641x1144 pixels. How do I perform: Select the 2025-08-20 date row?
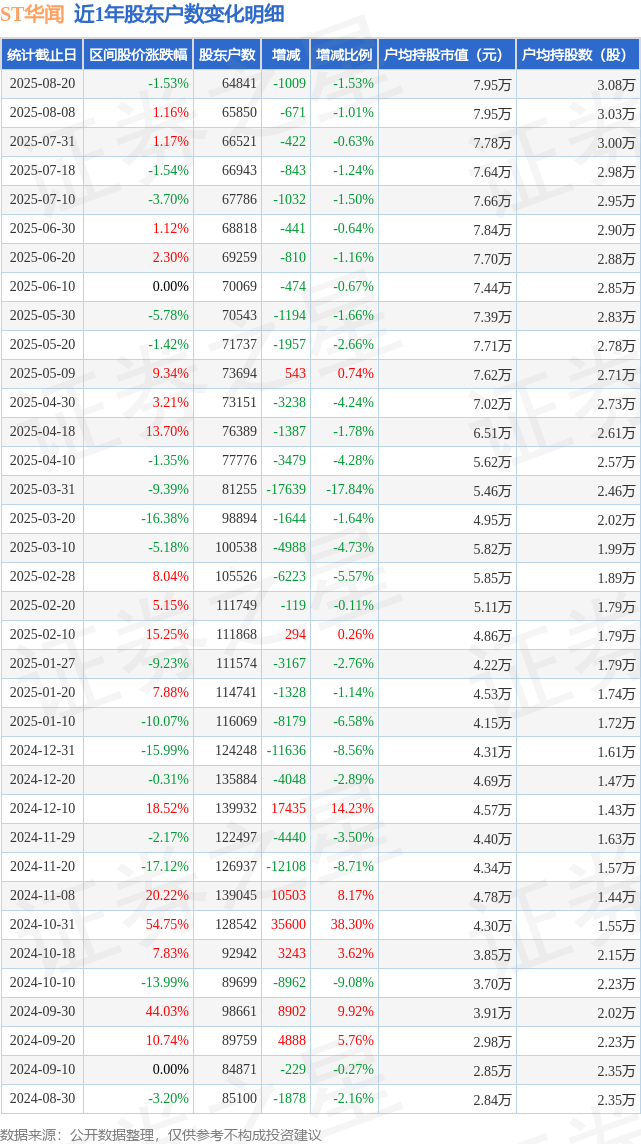click(x=42, y=84)
